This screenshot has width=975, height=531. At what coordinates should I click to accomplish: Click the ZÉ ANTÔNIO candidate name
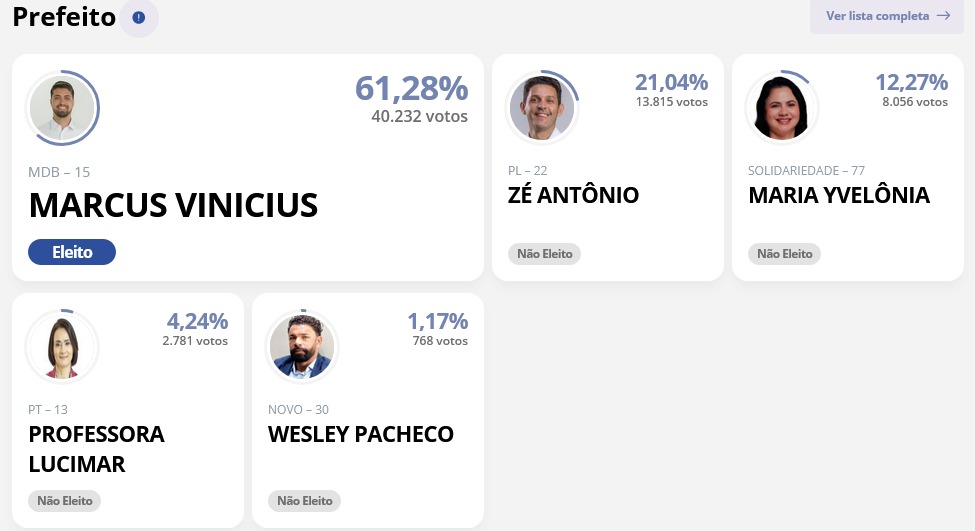pyautogui.click(x=573, y=195)
